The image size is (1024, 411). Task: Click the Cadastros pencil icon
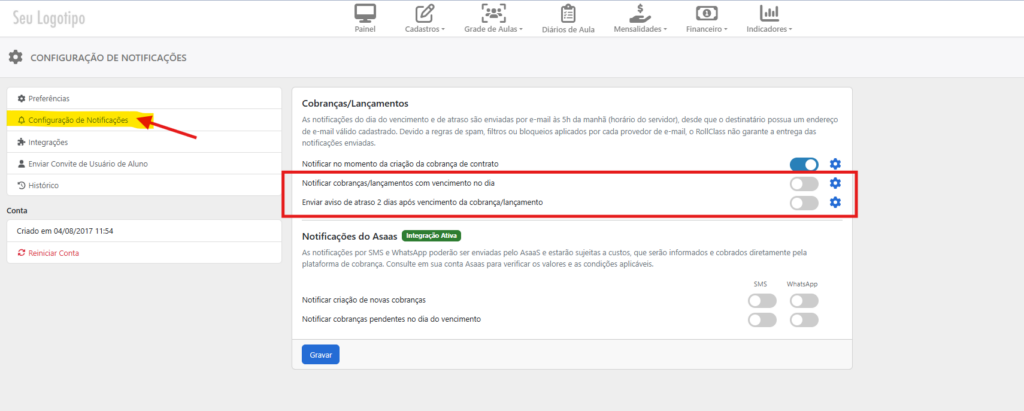point(424,13)
